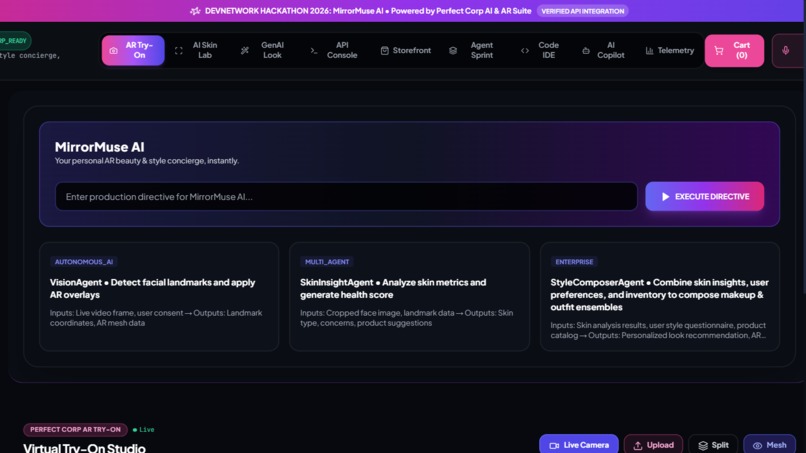Click the PERFECT CORP AR TRY-ON badge
The width and height of the screenshot is (806, 453).
[x=75, y=429]
